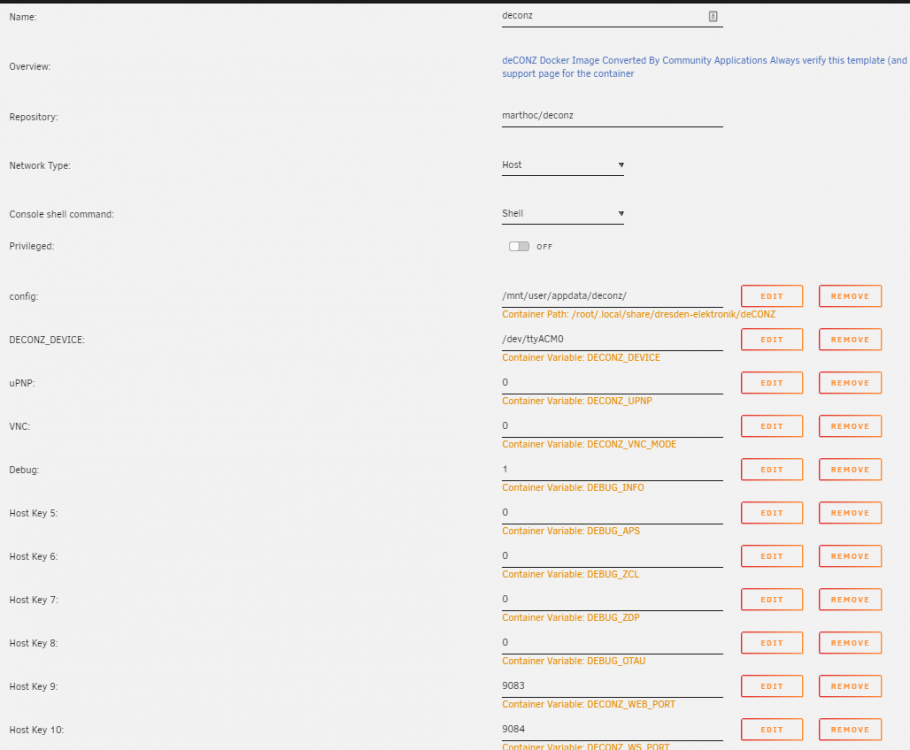910x750 pixels.
Task: Remove the Host Key 10 variable
Action: pyautogui.click(x=850, y=730)
